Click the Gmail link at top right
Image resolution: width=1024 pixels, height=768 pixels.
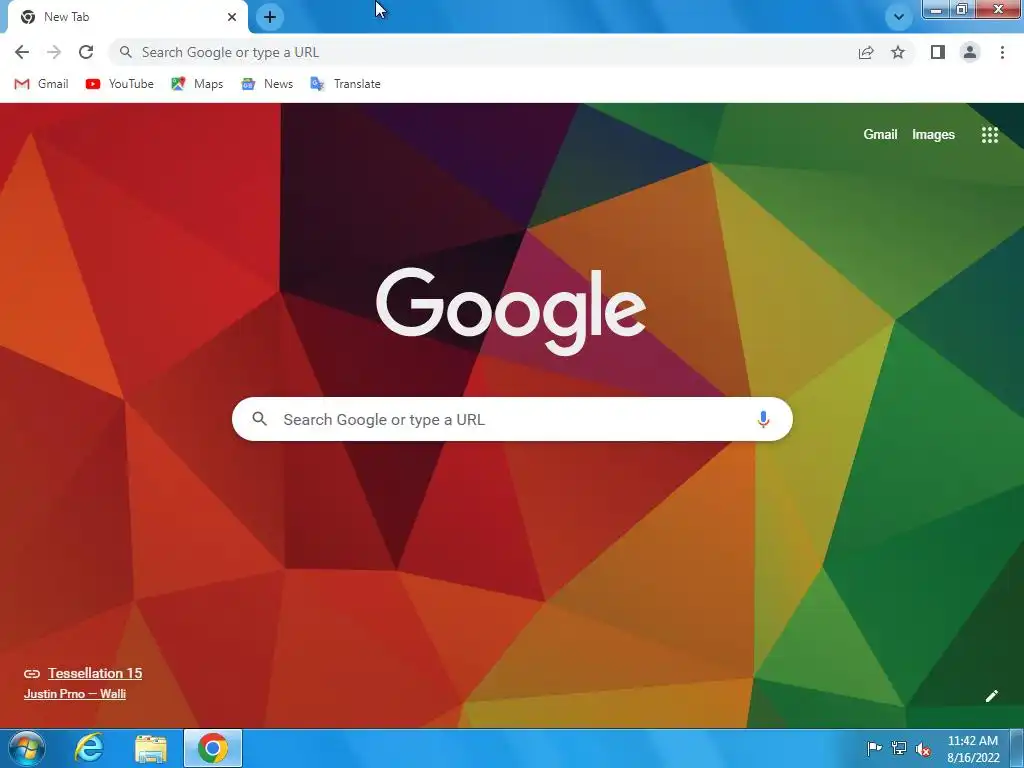point(880,135)
